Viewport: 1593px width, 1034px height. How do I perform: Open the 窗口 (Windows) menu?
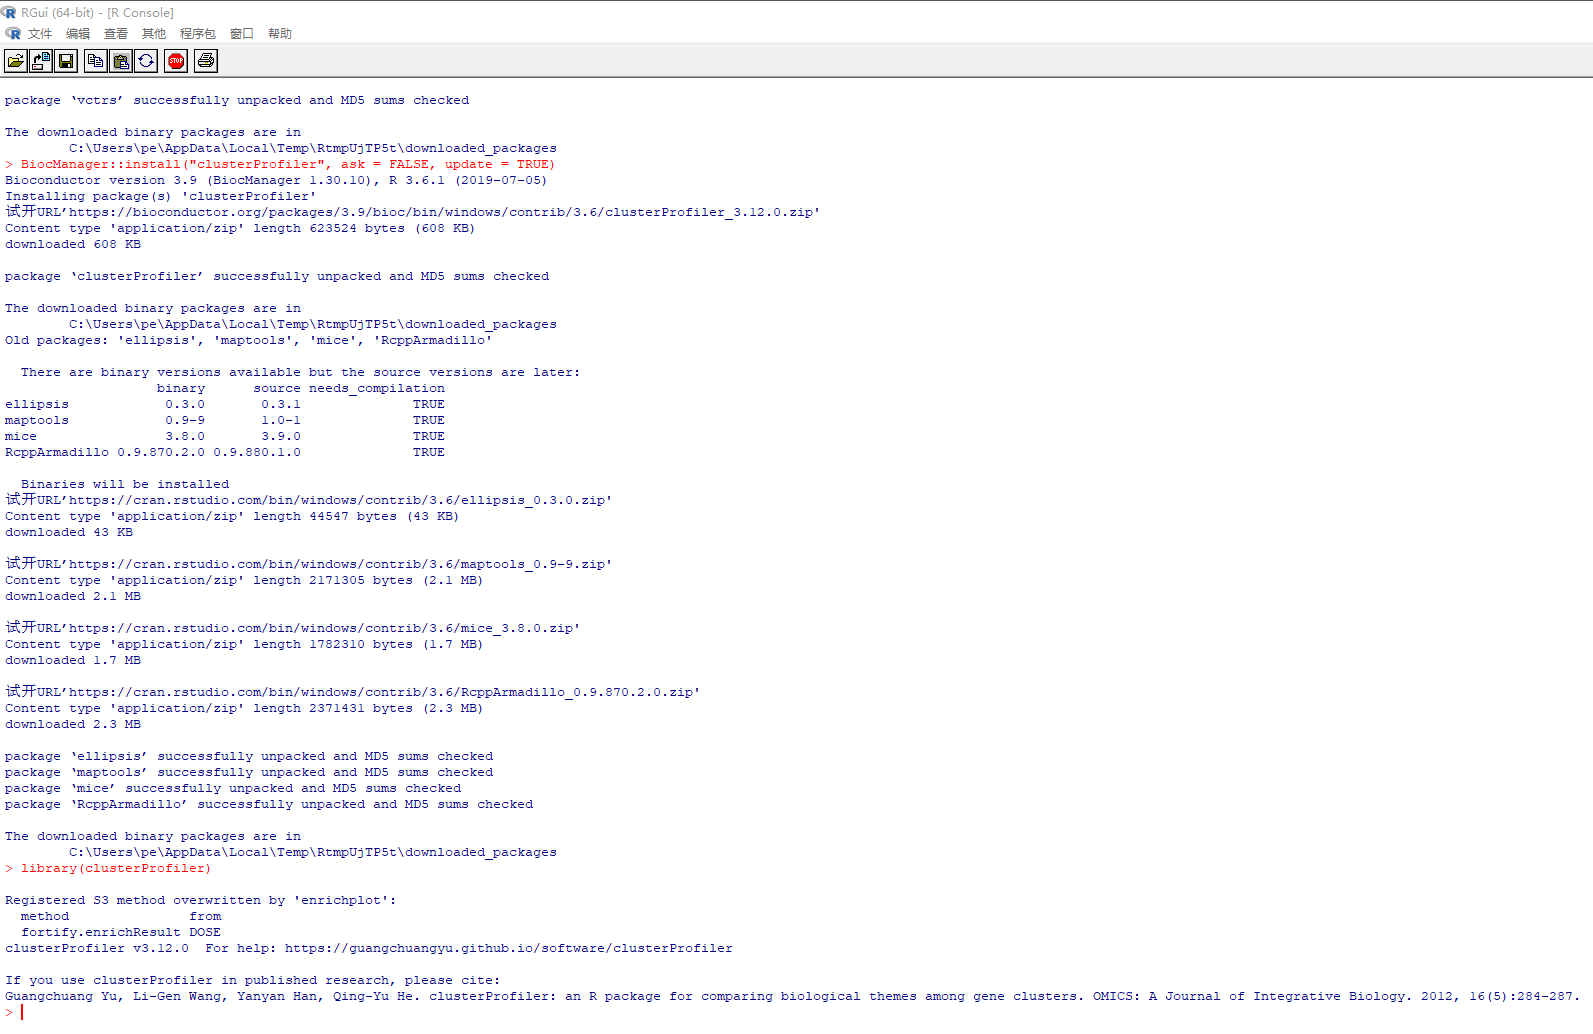242,34
